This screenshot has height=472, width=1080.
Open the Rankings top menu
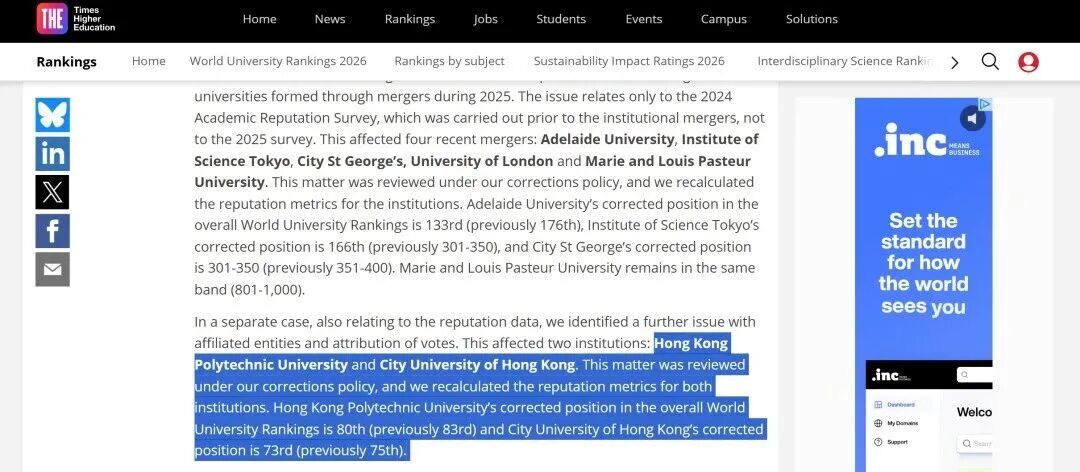[x=410, y=19]
